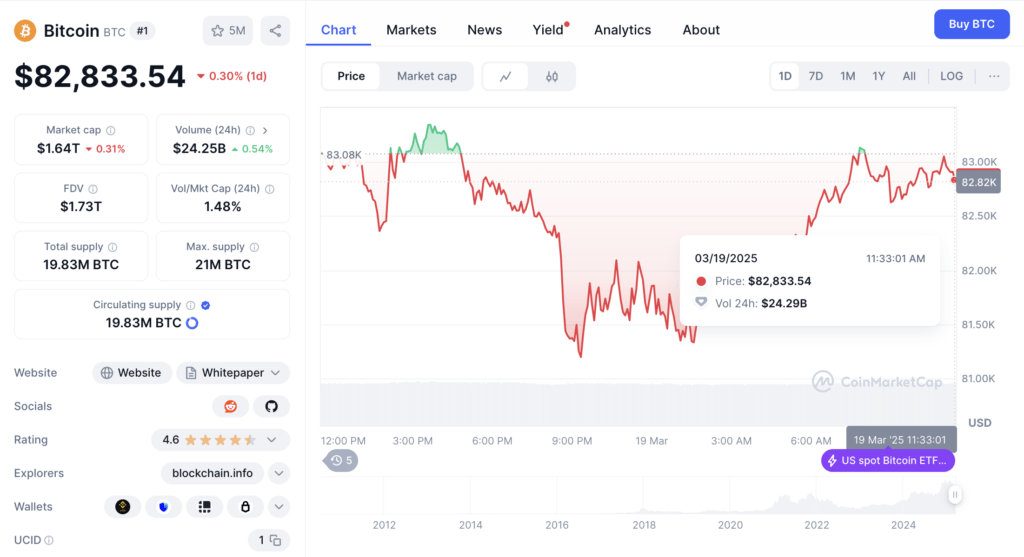Open the chart more options ellipsis

point(994,76)
